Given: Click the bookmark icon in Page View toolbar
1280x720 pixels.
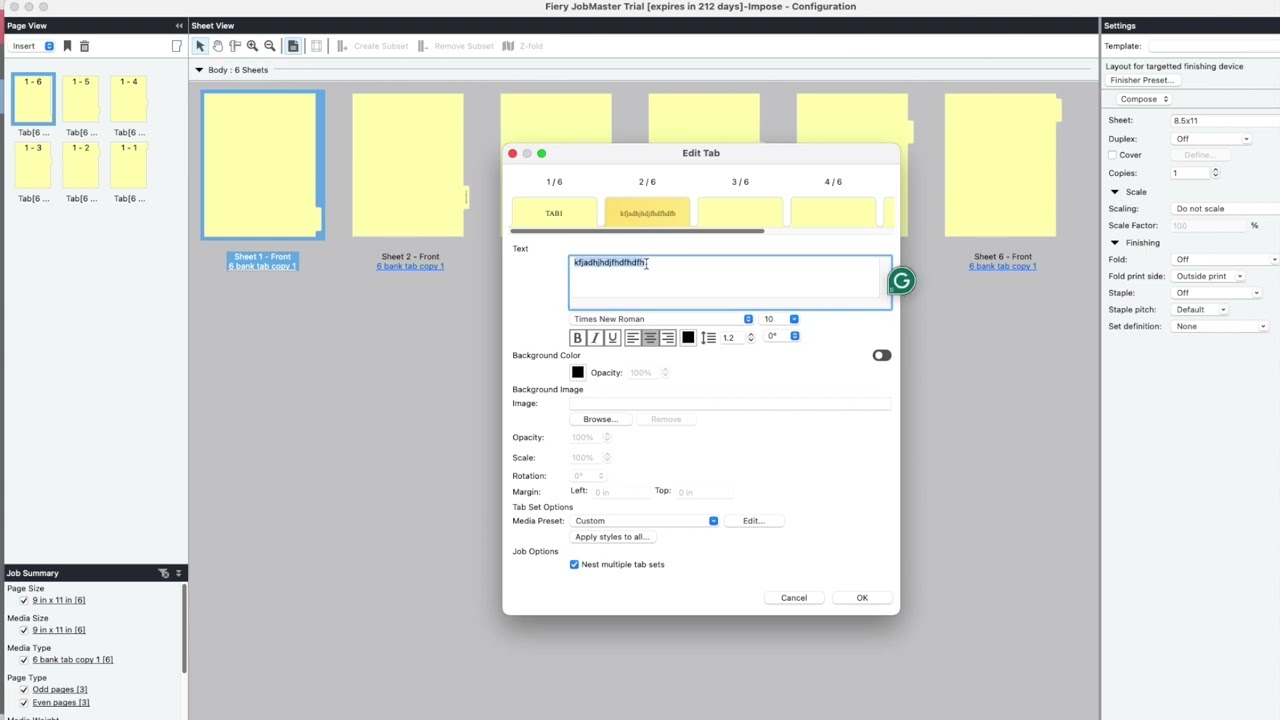Looking at the screenshot, I should 67,46.
